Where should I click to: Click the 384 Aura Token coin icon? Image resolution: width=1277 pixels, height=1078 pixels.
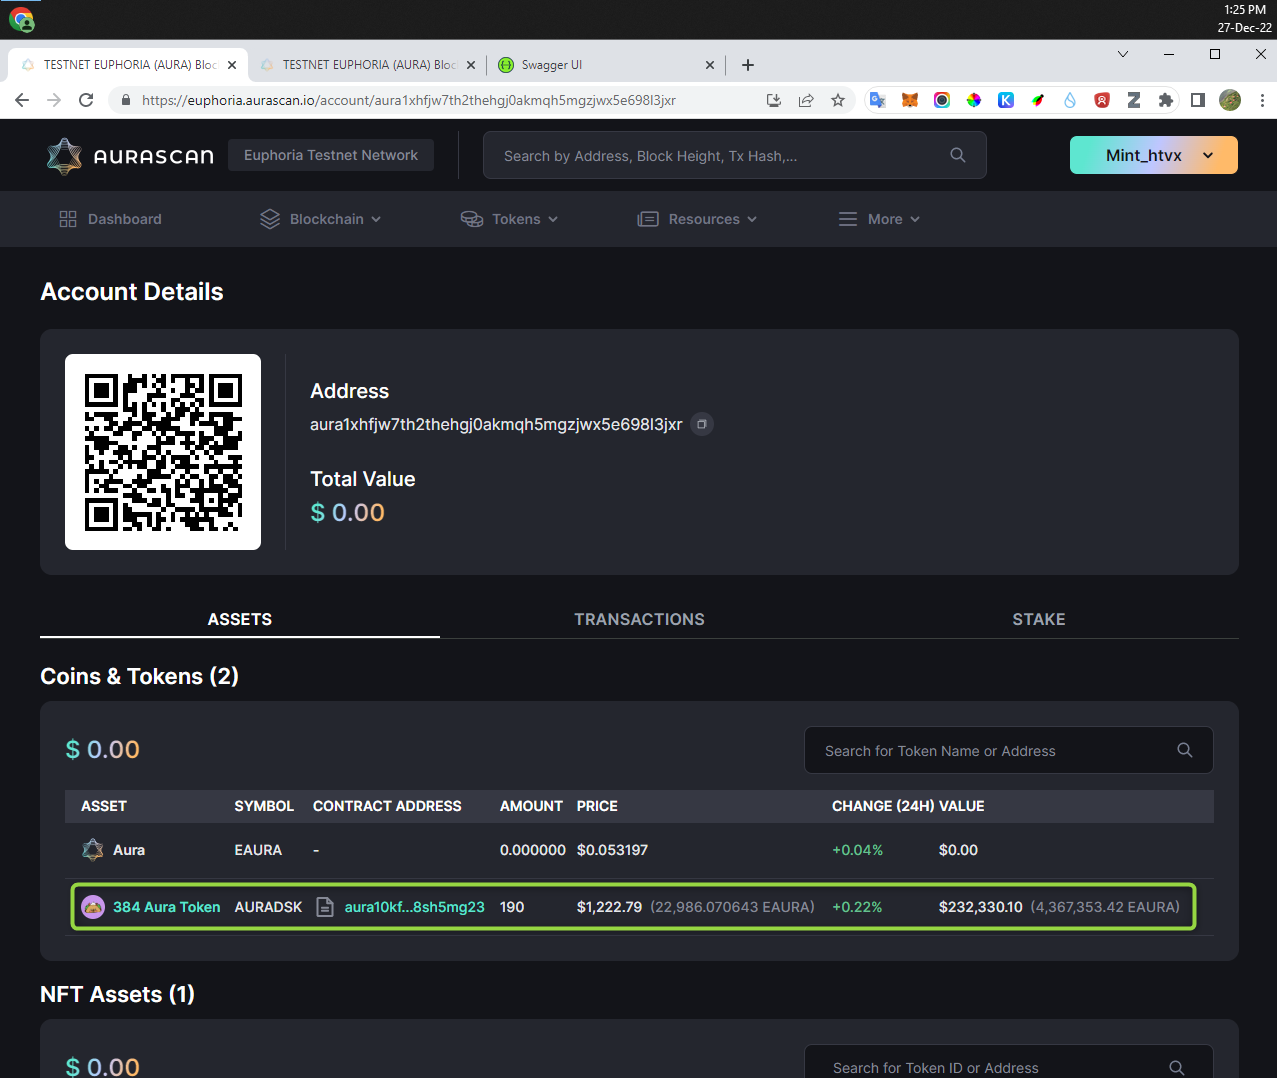click(92, 907)
